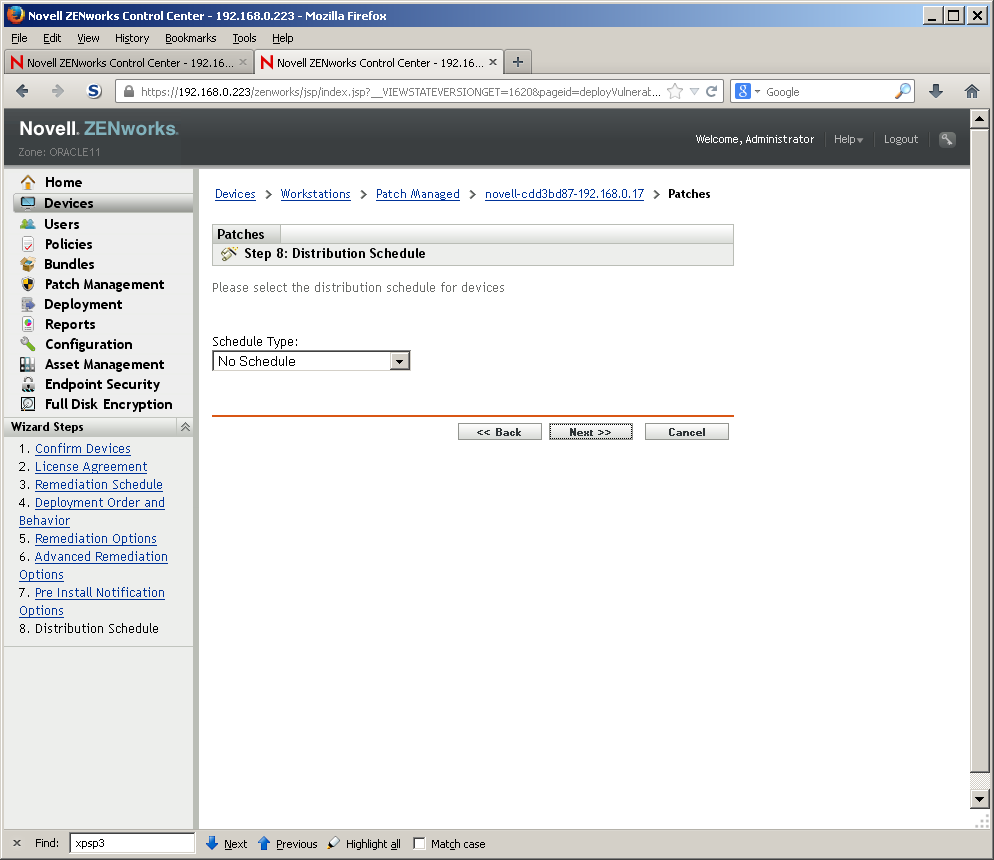Close the find bar with X

[17, 843]
